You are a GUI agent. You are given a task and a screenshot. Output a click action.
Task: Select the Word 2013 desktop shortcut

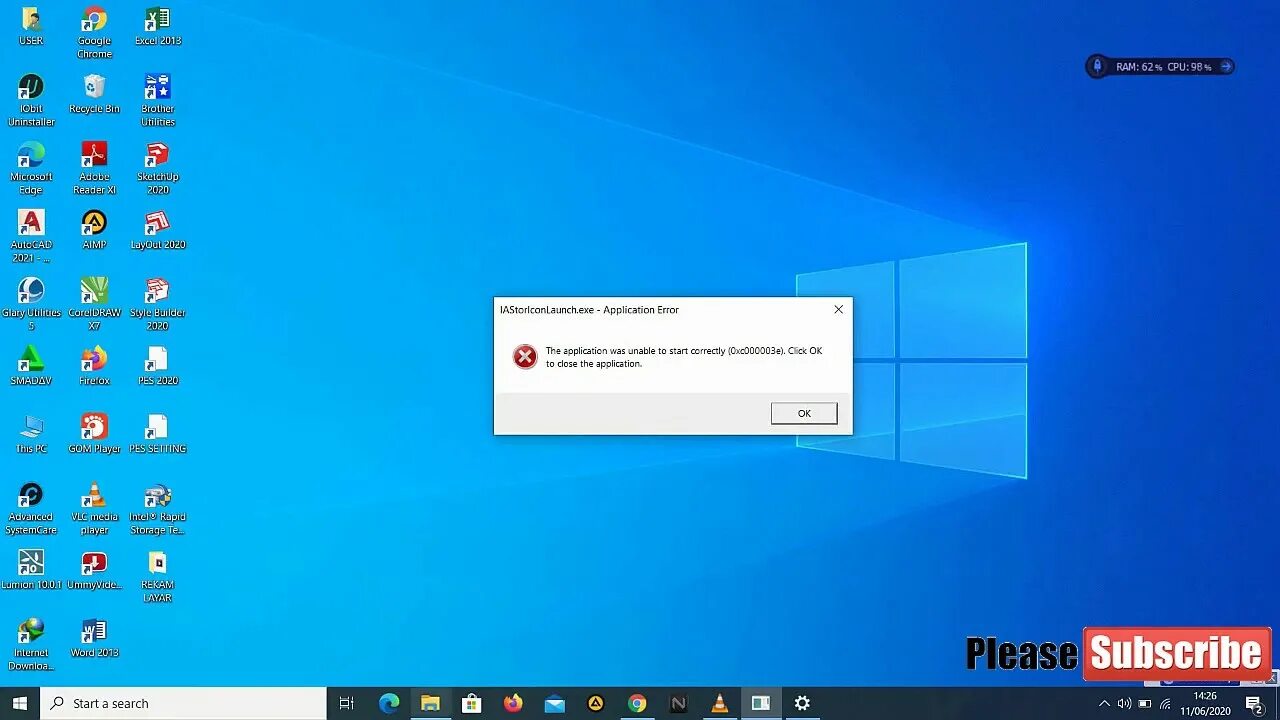pyautogui.click(x=94, y=639)
